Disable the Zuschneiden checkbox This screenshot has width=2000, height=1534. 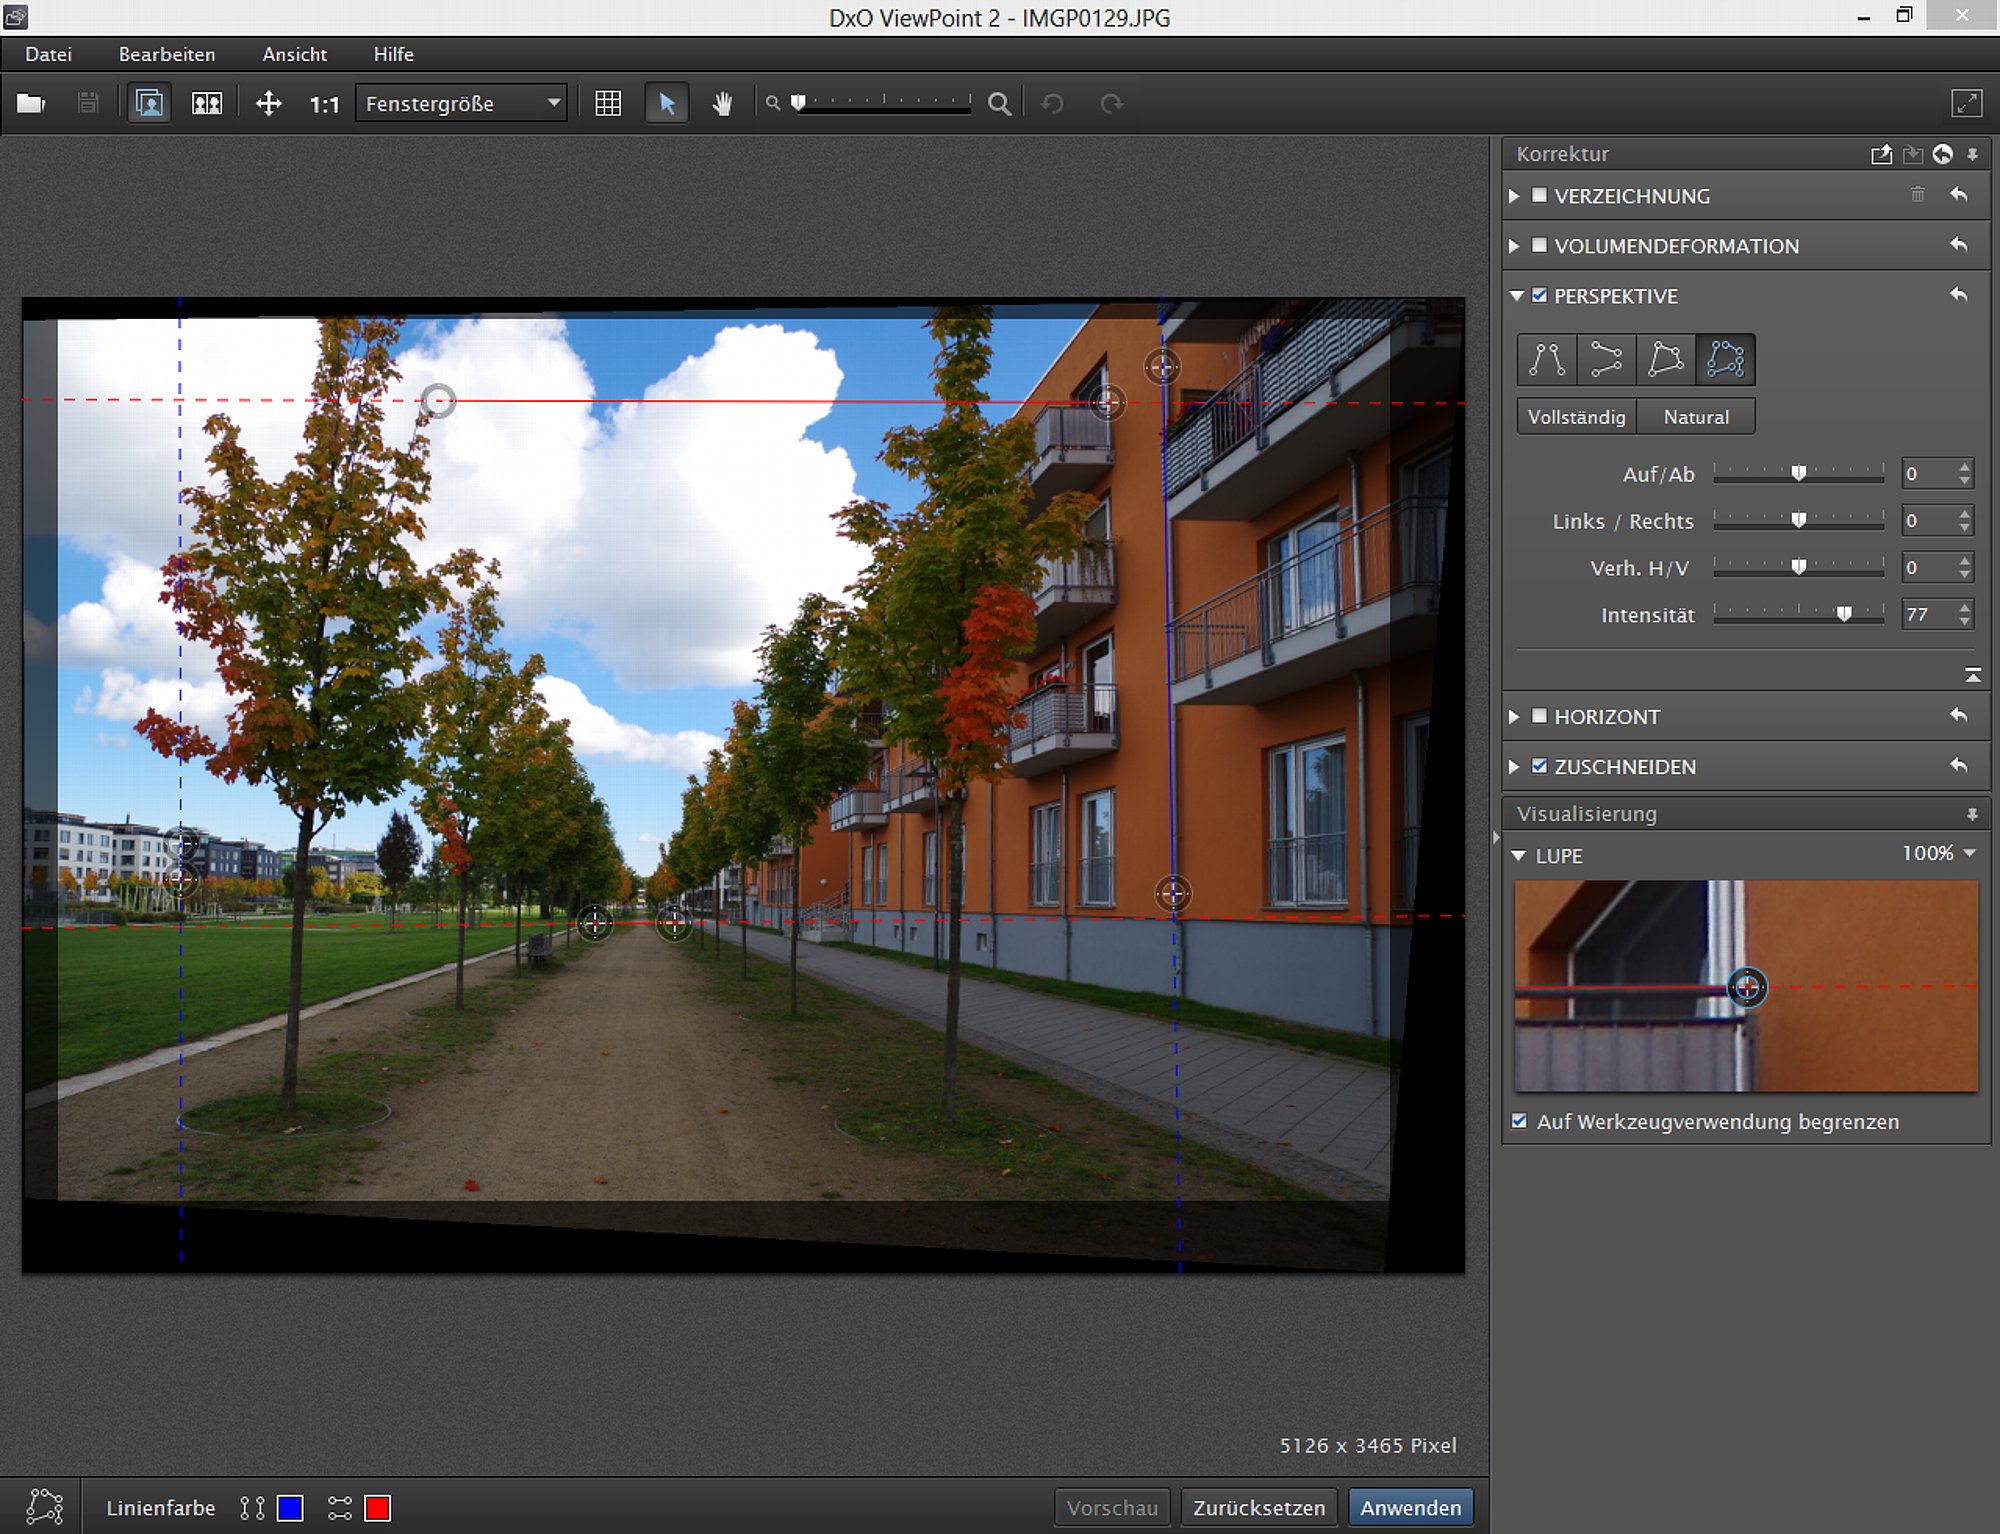tap(1539, 766)
